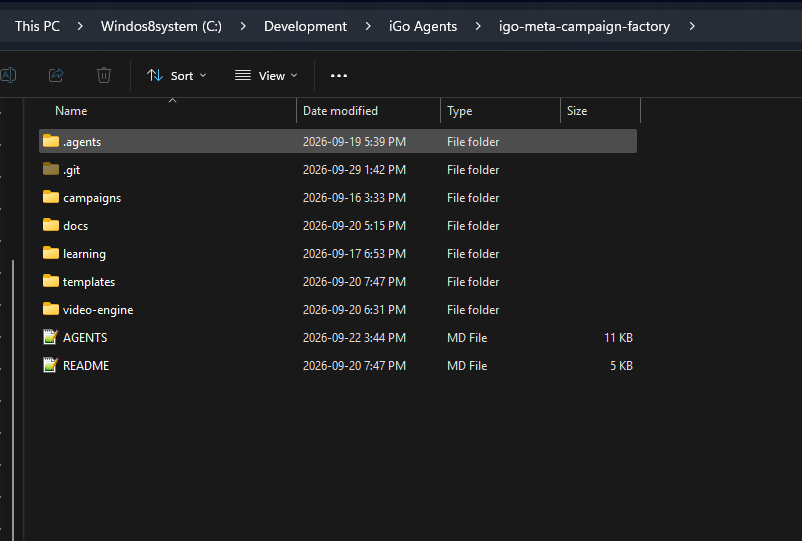Screen dimensions: 802x541
Task: Open the See more ellipsis menu
Action: (x=339, y=76)
